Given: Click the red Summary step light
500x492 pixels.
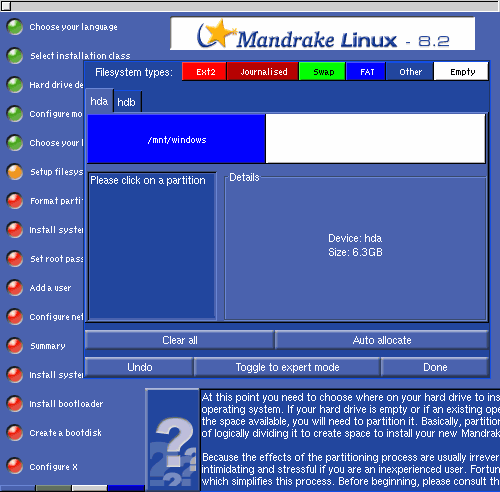Looking at the screenshot, I should pyautogui.click(x=15, y=346).
